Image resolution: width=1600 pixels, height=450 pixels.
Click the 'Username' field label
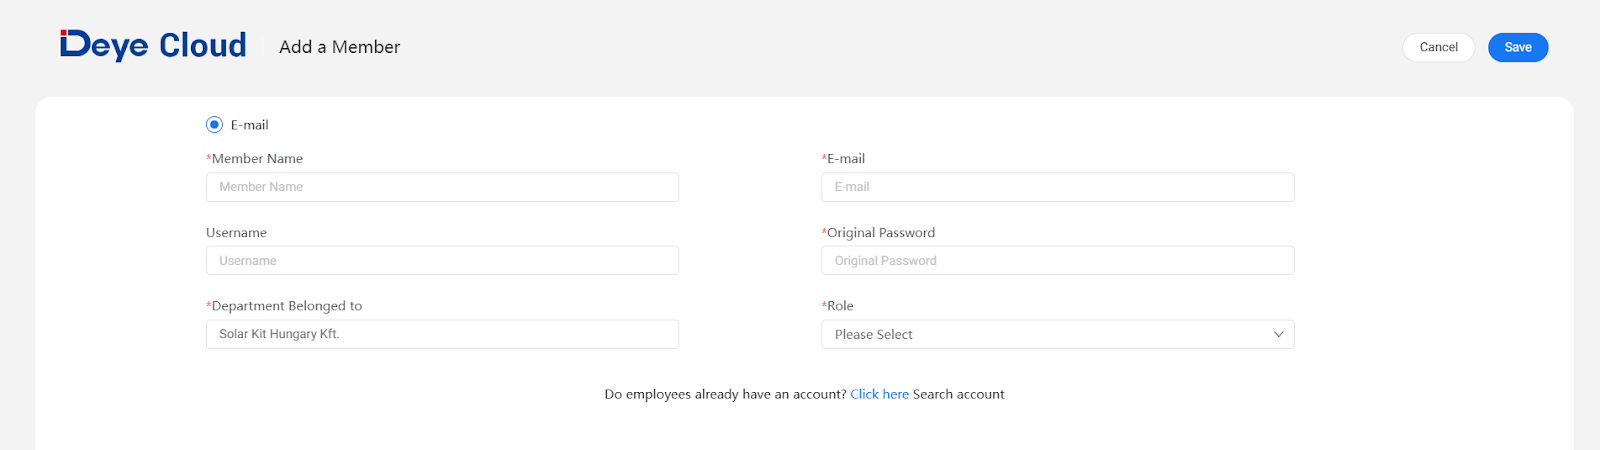236,233
